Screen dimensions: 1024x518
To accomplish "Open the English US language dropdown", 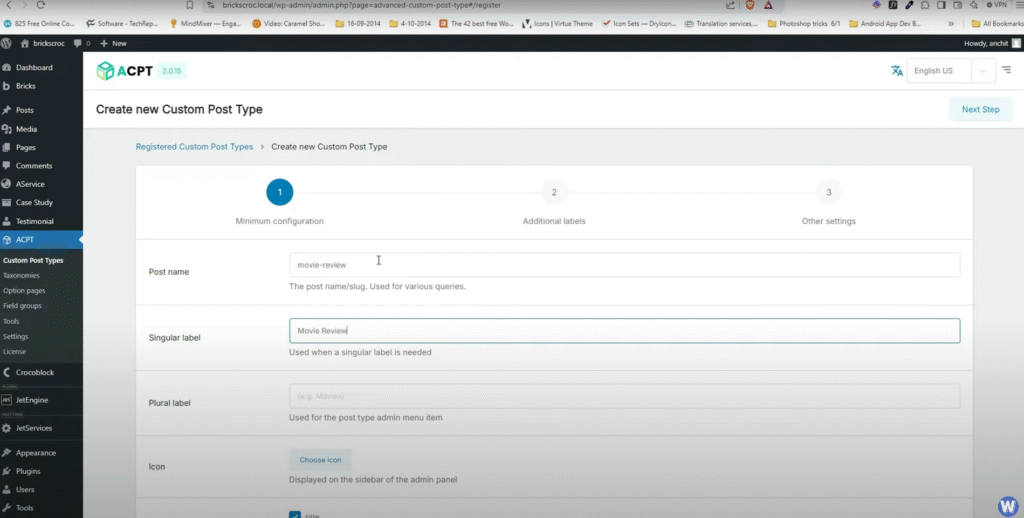I will coord(951,71).
